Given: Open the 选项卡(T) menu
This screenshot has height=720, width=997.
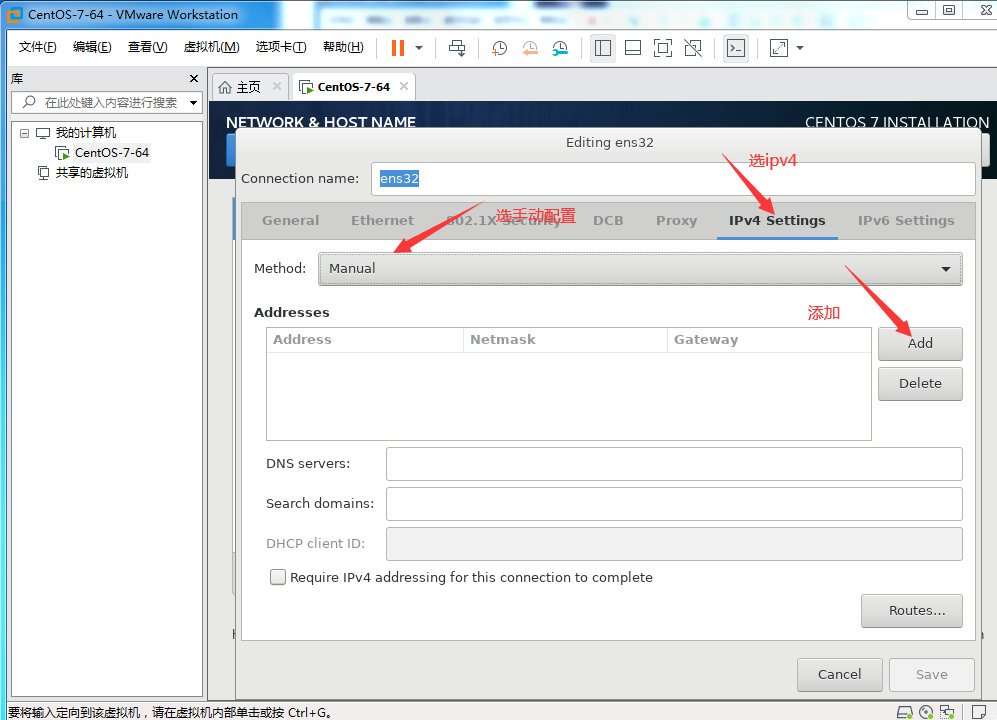Looking at the screenshot, I should click(280, 47).
